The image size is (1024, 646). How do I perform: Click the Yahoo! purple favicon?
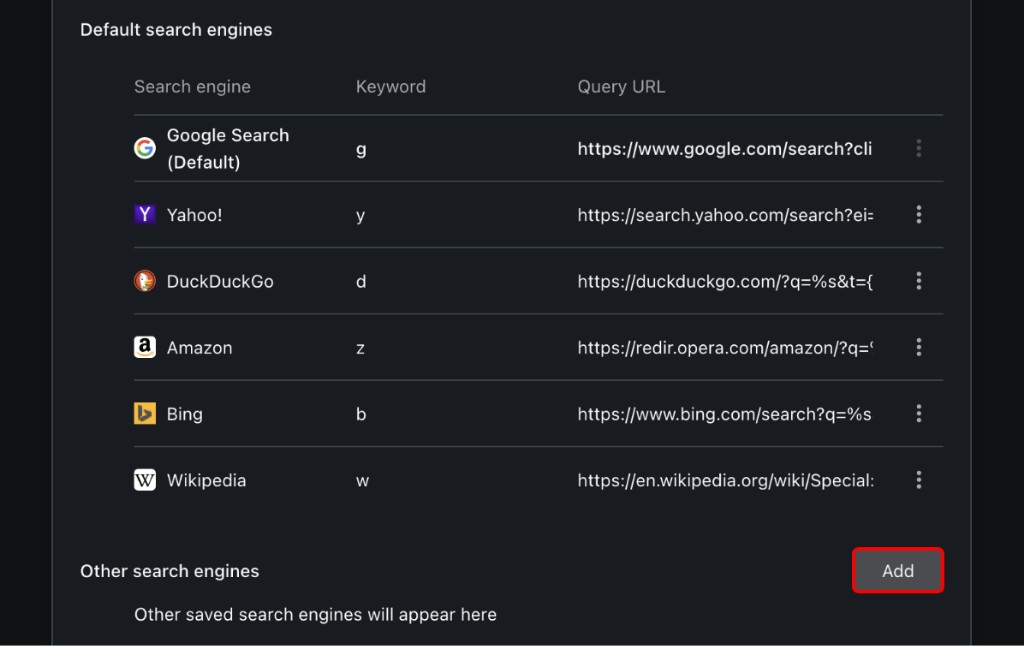145,215
